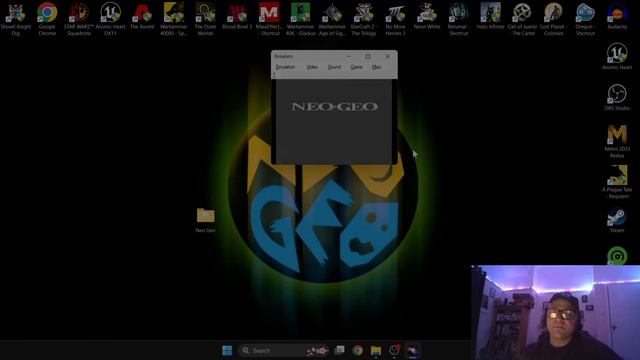Open the Video menu in the emulator window
The width and height of the screenshot is (640, 360).
click(312, 67)
